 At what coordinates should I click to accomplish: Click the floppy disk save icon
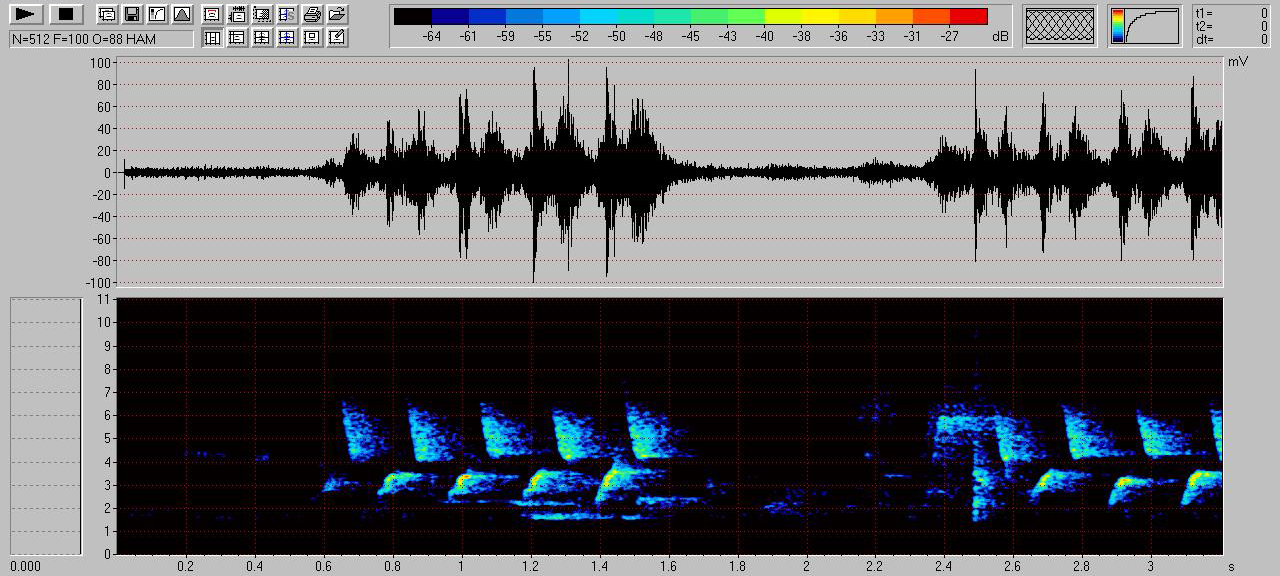pyautogui.click(x=131, y=14)
